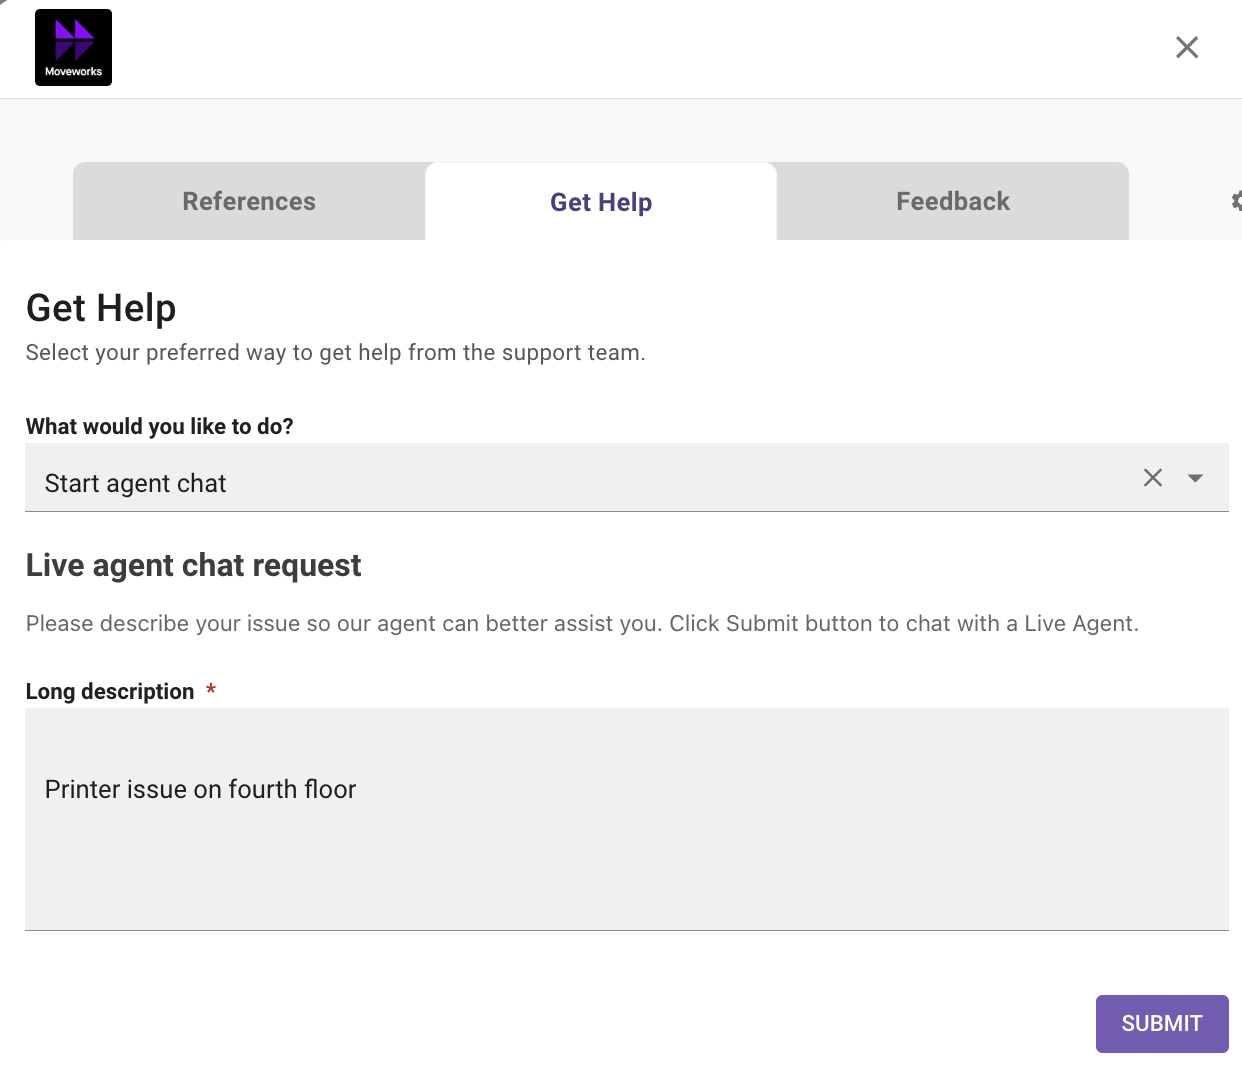Viewport: 1242px width, 1070px height.
Task: Click the red required asterisk
Action: click(x=211, y=690)
